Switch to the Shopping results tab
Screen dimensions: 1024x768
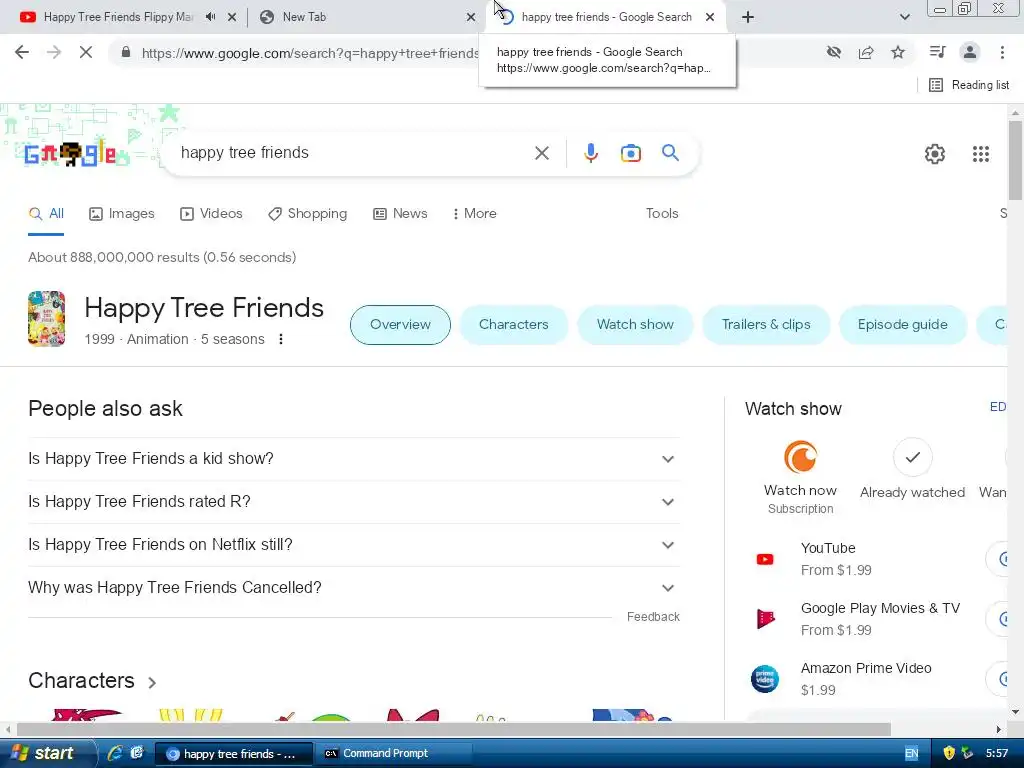point(308,214)
